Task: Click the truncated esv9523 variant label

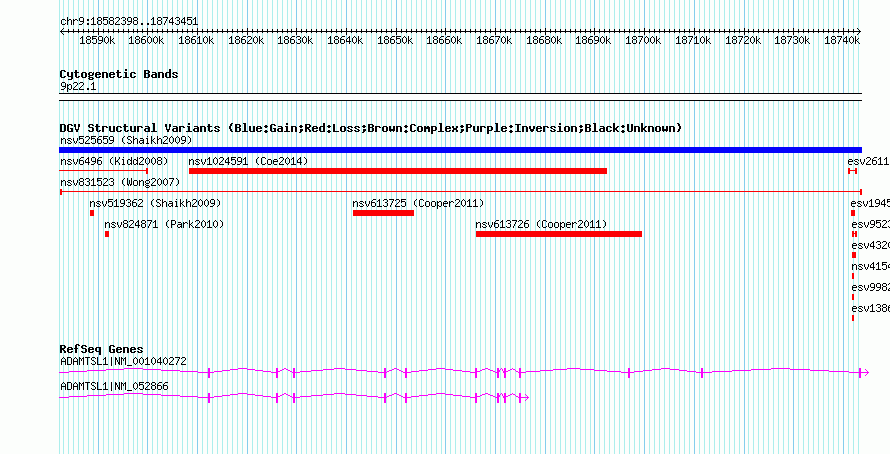Action: pos(871,225)
